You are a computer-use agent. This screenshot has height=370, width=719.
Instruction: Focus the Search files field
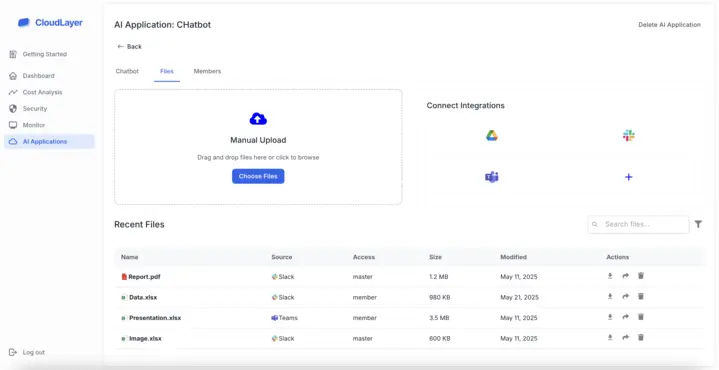[x=638, y=224]
